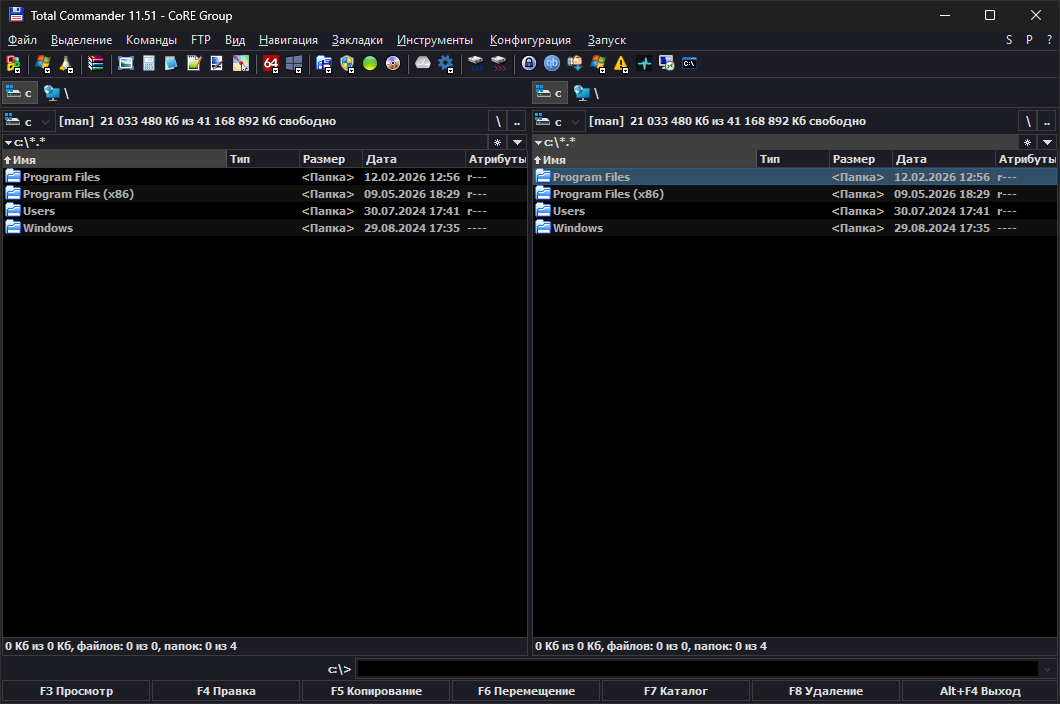
Task: Open the Выделение menu
Action: [82, 40]
